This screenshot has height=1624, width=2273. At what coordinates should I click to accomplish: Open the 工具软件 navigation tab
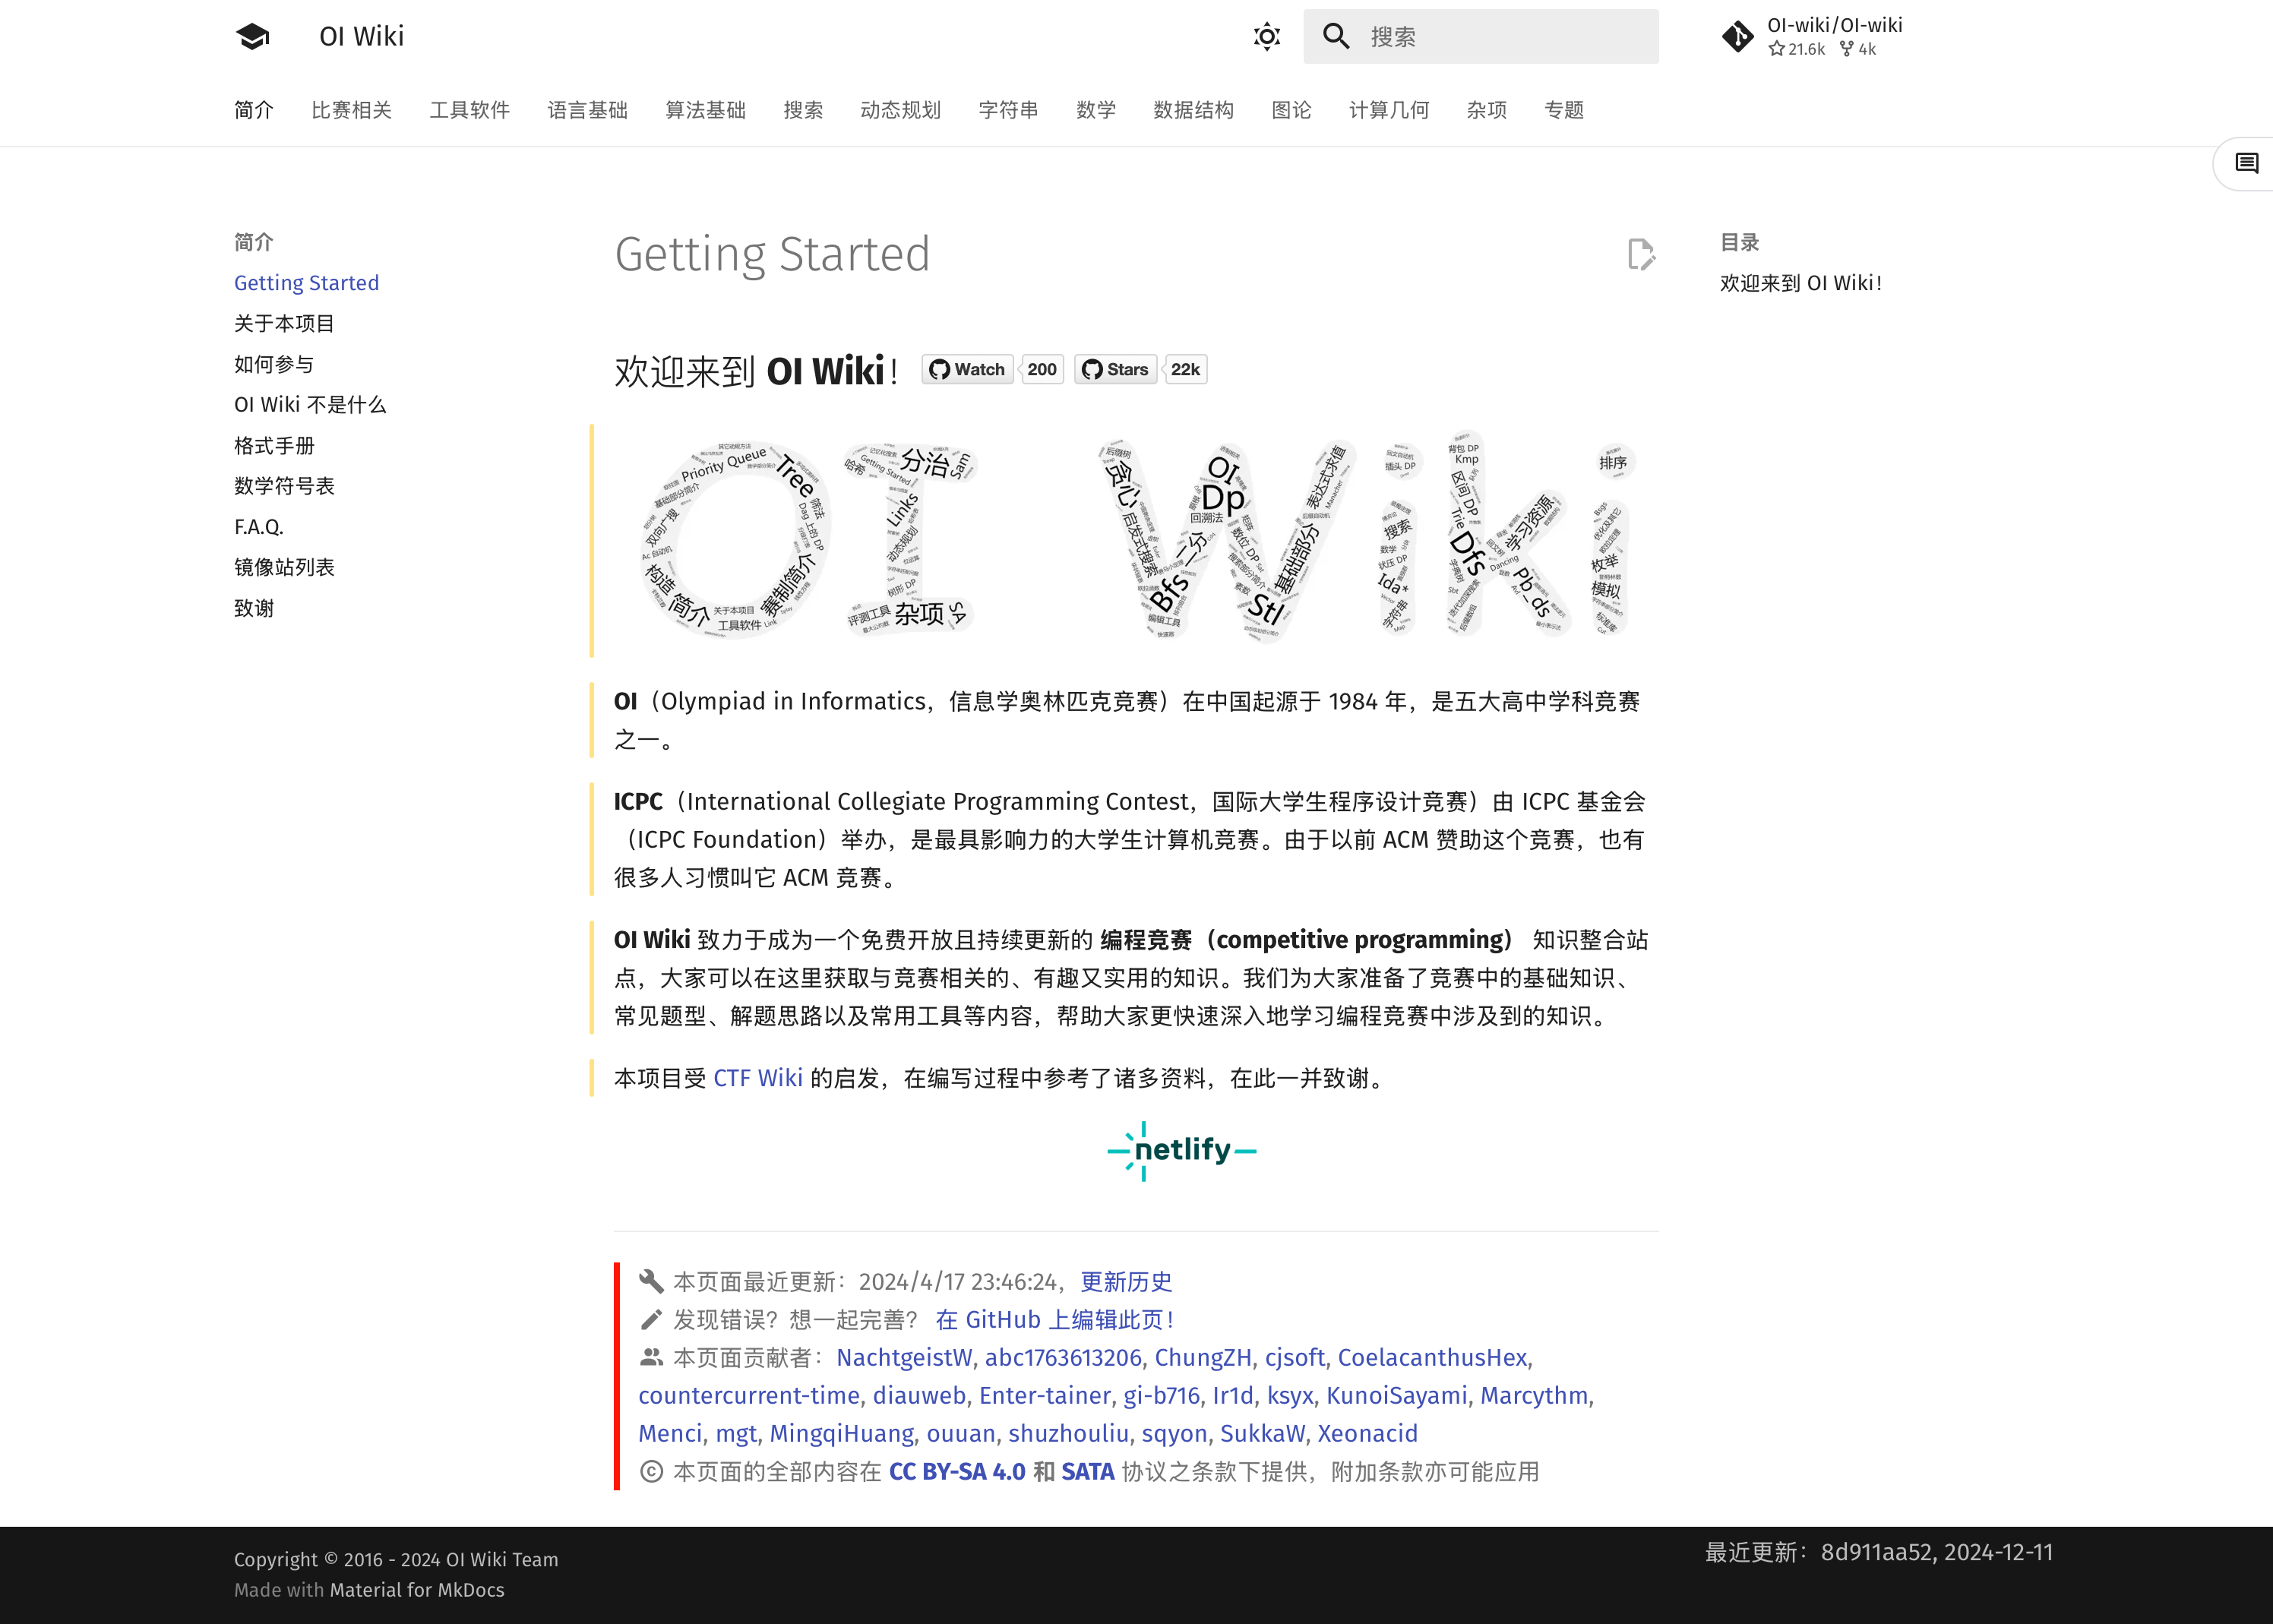pyautogui.click(x=469, y=110)
